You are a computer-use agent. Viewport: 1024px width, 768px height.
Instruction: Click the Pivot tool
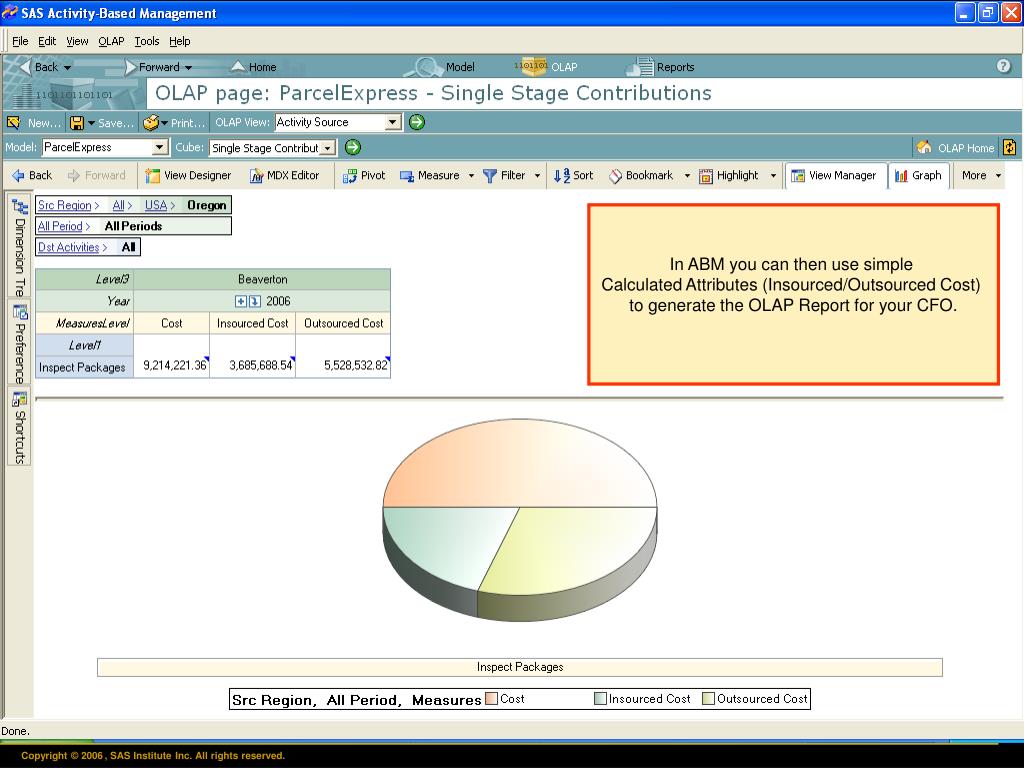[x=364, y=175]
